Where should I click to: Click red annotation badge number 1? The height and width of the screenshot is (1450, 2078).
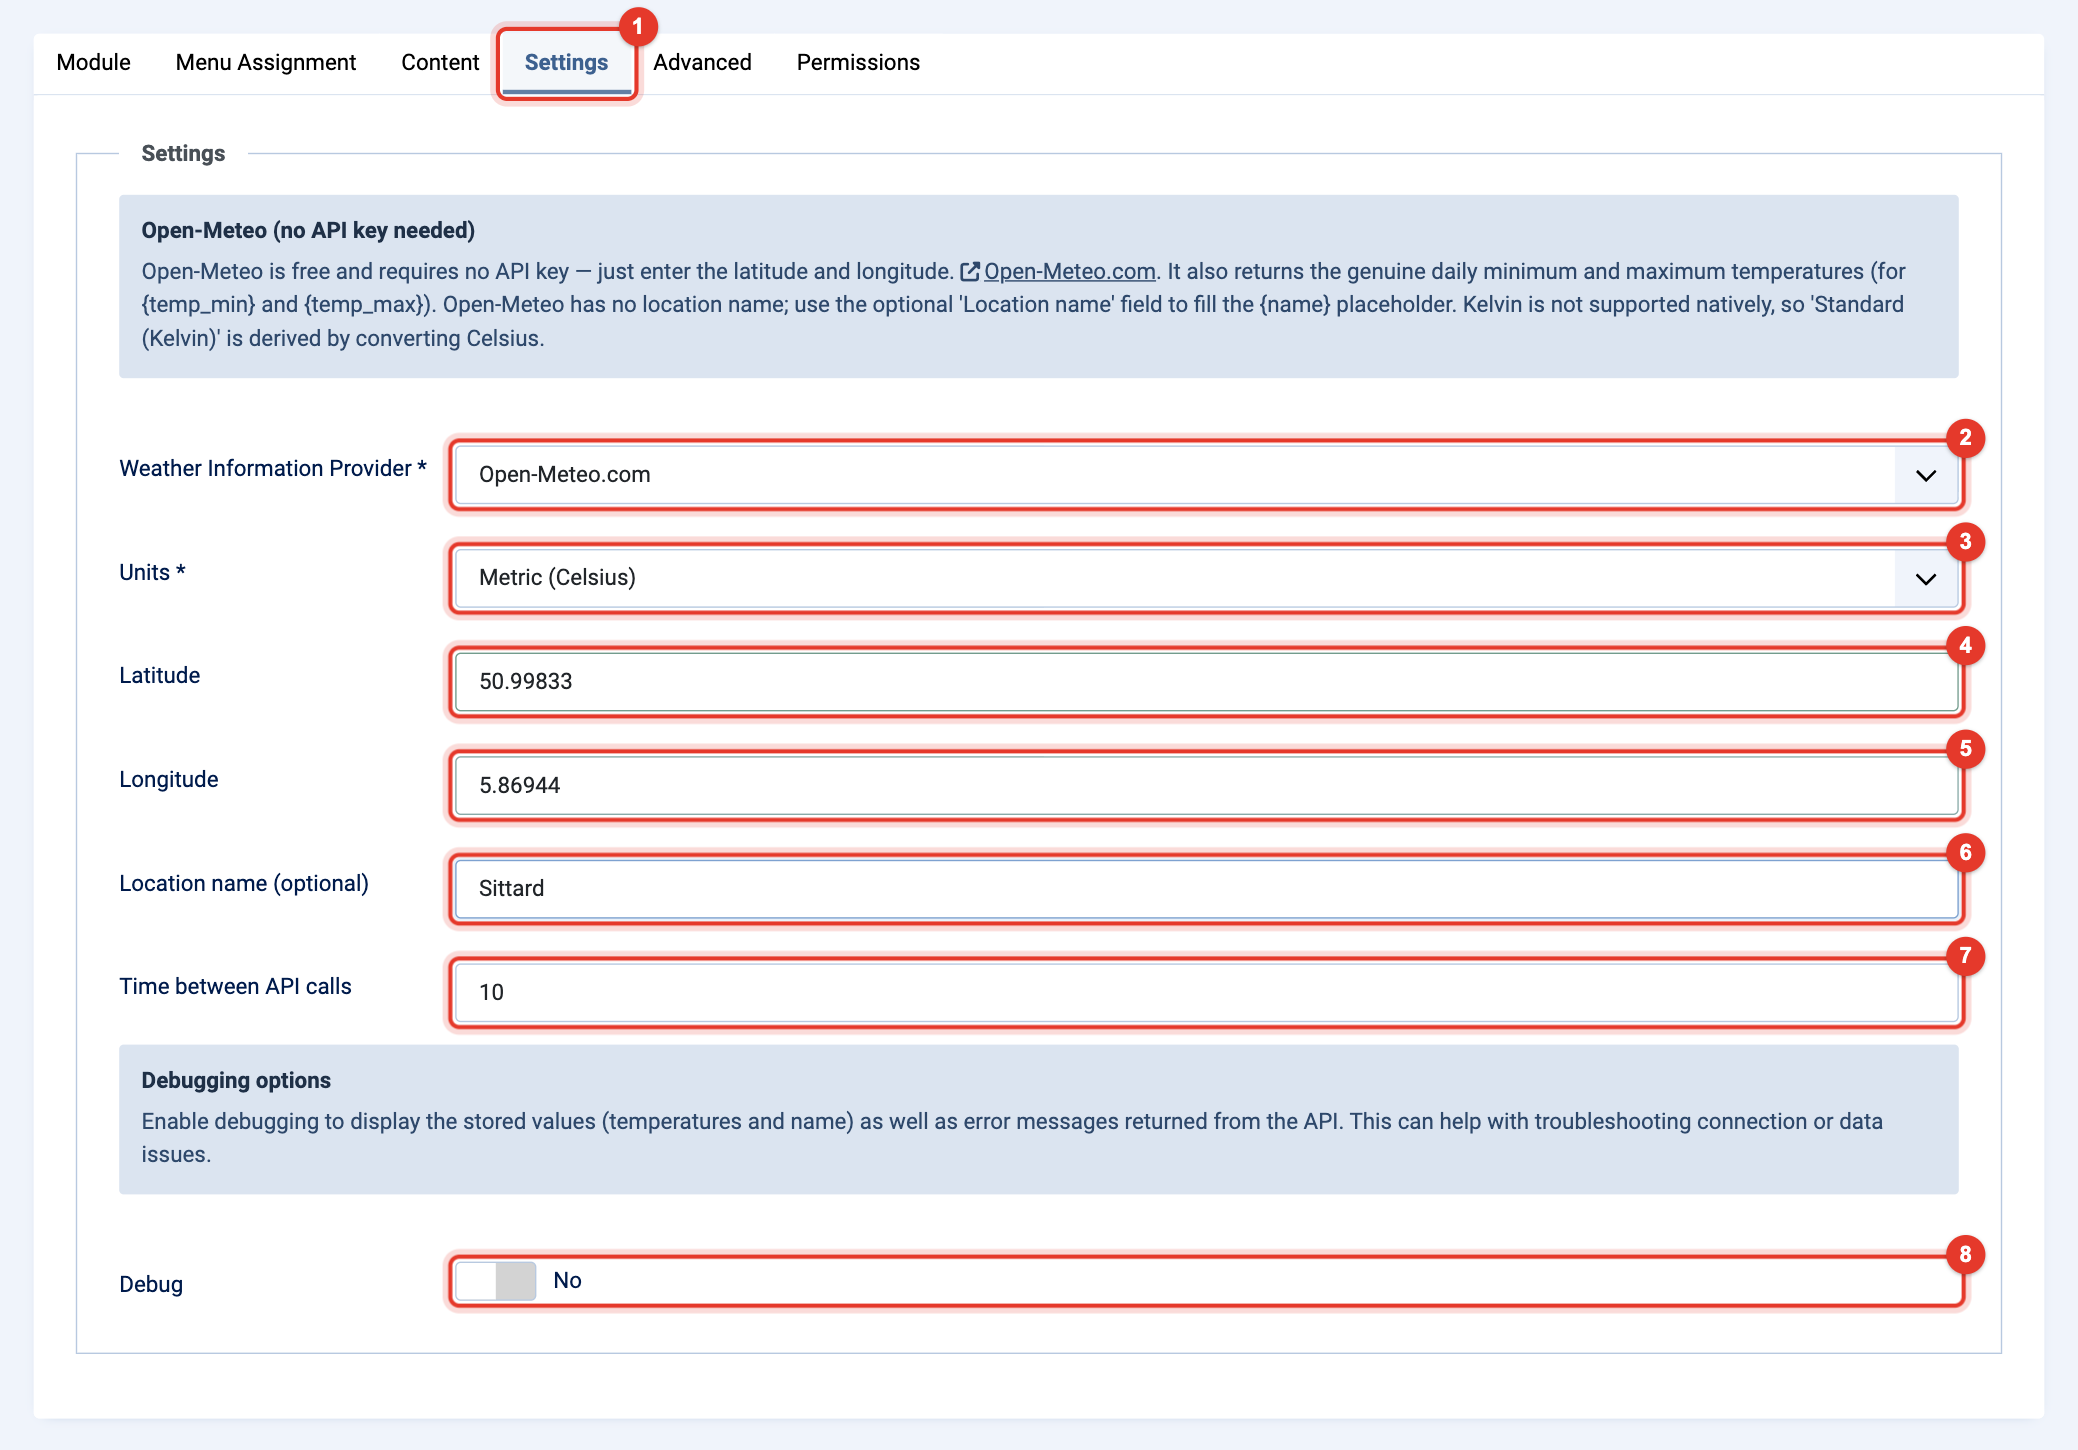click(x=638, y=27)
